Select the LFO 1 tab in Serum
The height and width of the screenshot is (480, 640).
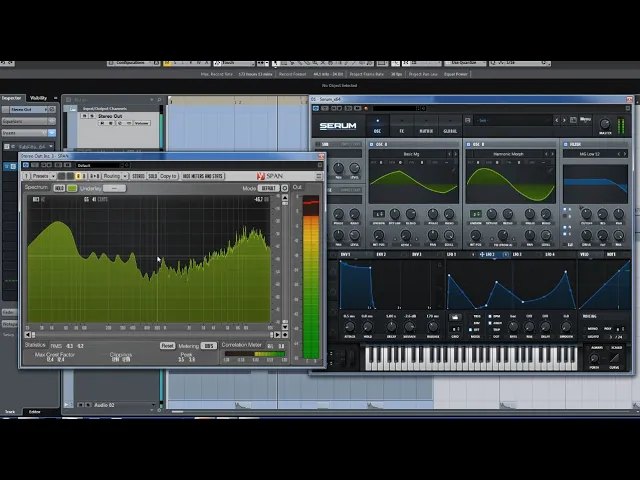(451, 254)
